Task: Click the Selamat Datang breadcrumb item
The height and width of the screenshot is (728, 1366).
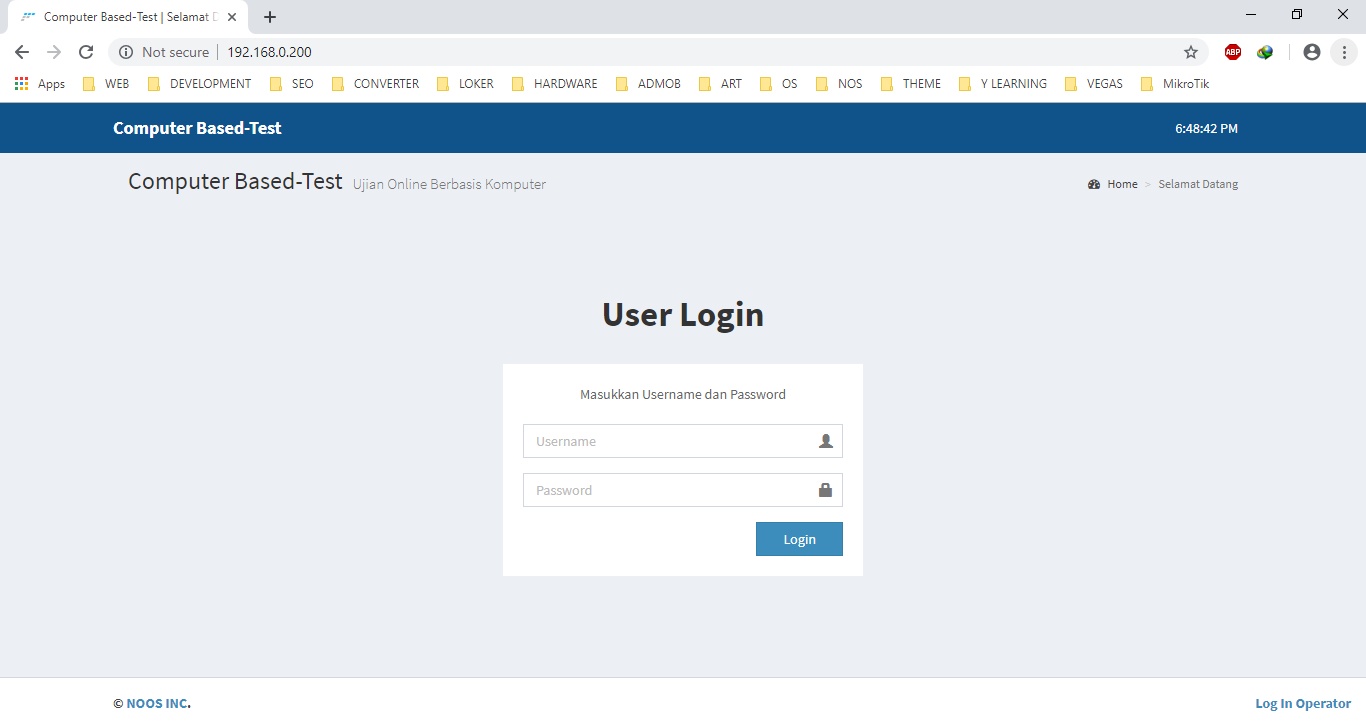Action: pyautogui.click(x=1198, y=184)
